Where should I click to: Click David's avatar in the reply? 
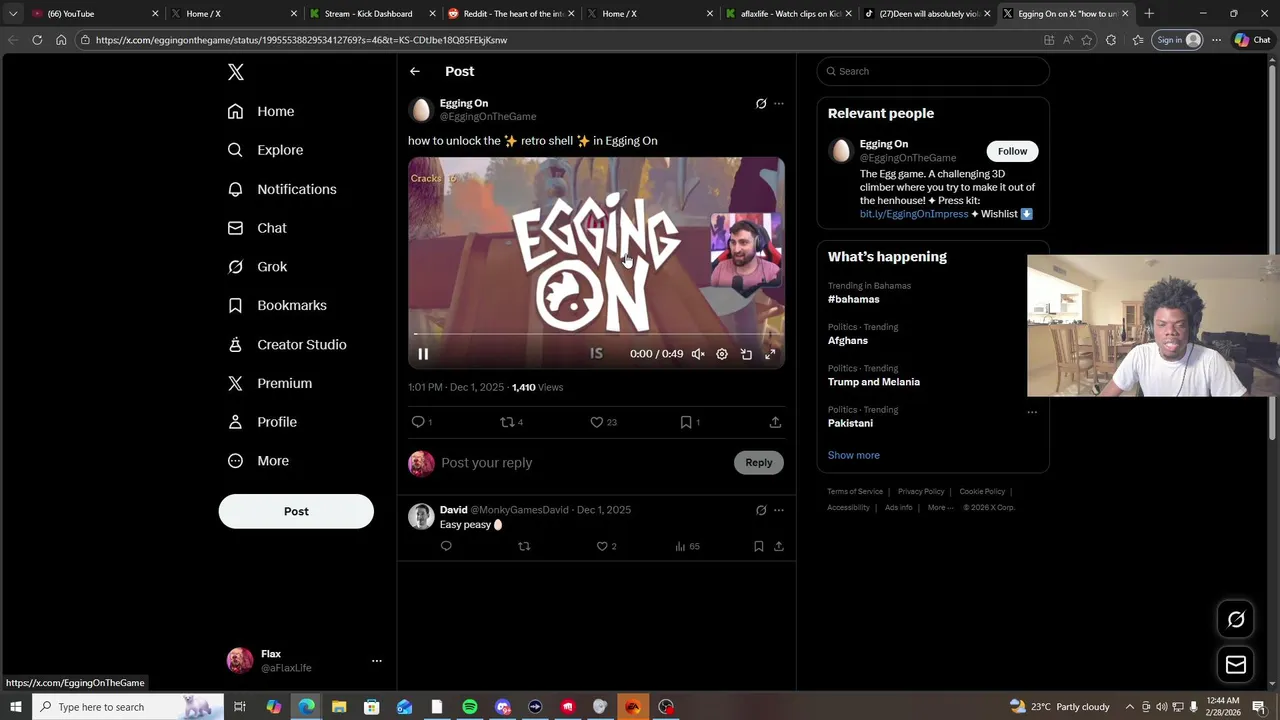[421, 517]
